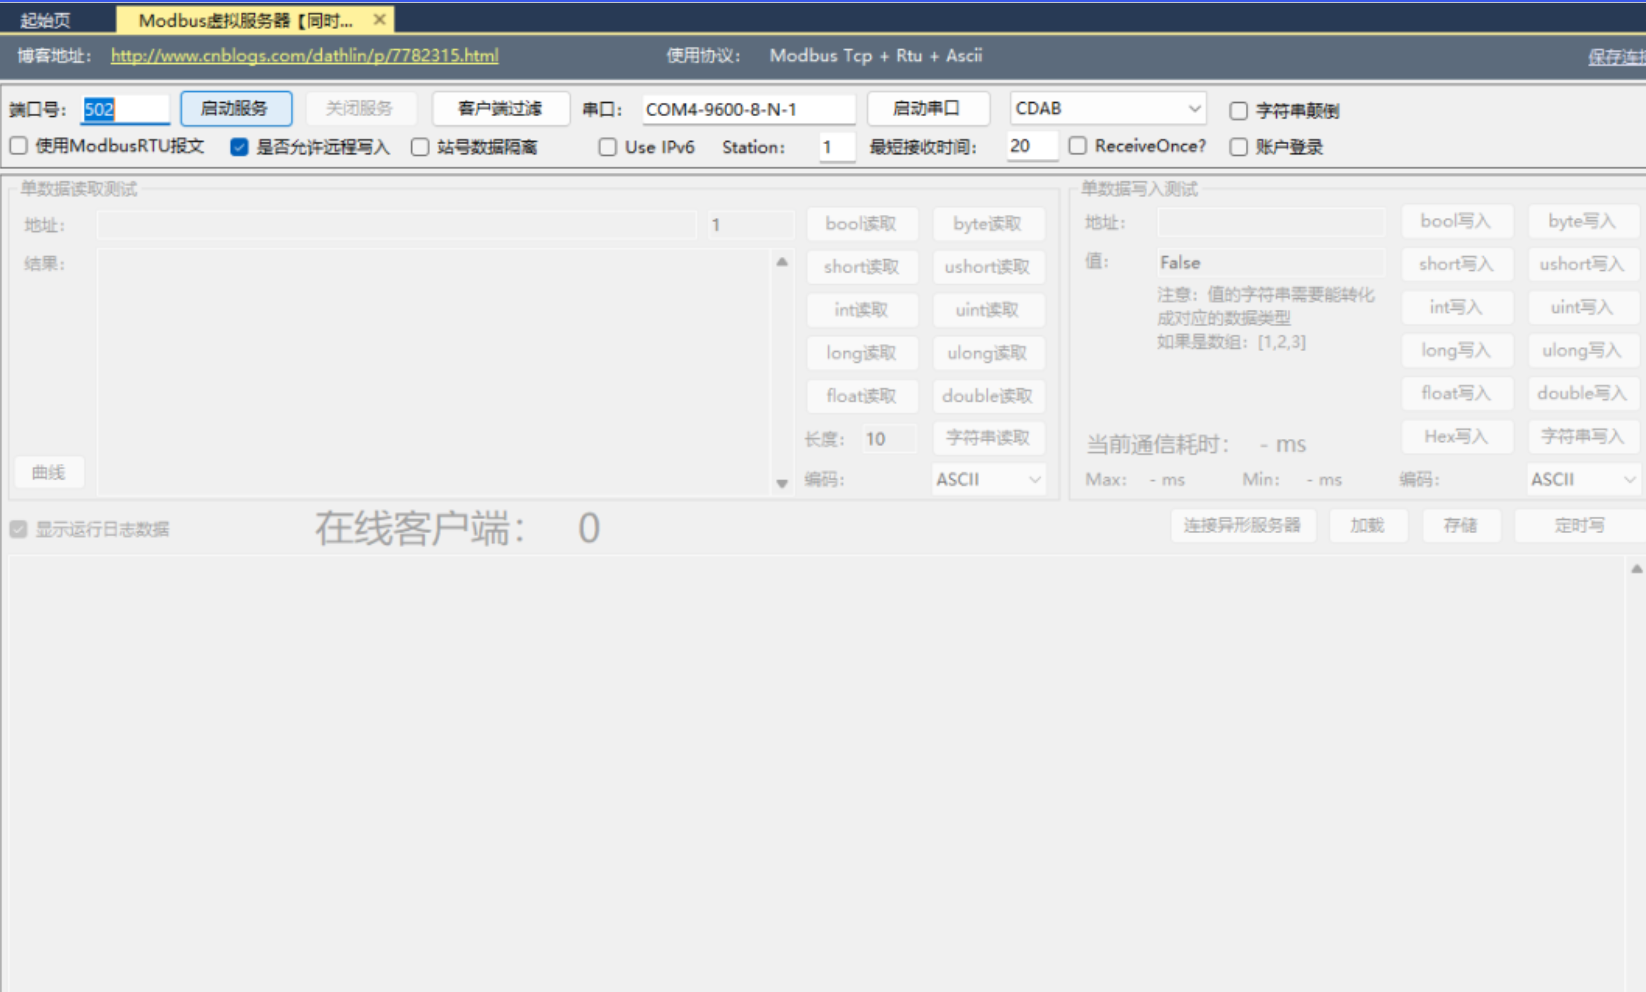
Task: Enable 使用ModbusRTU报文 checkbox
Action: click(x=19, y=146)
